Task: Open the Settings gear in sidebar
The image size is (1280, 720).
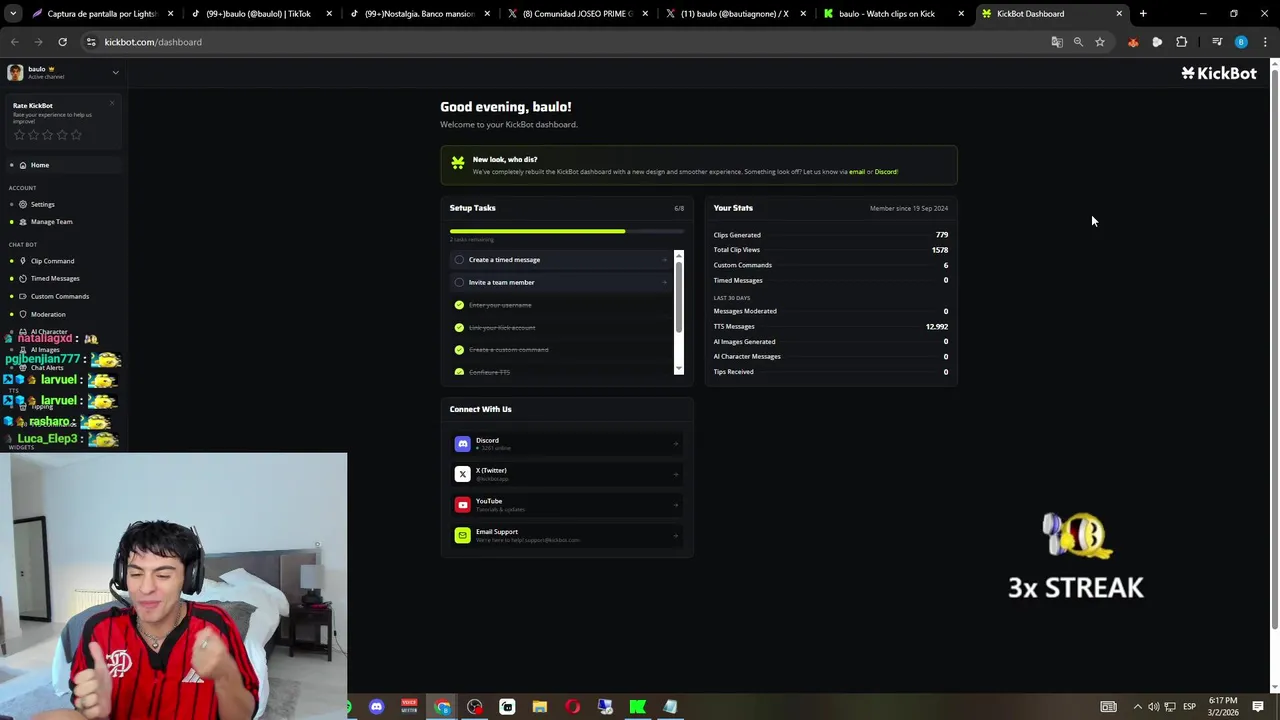Action: [23, 204]
